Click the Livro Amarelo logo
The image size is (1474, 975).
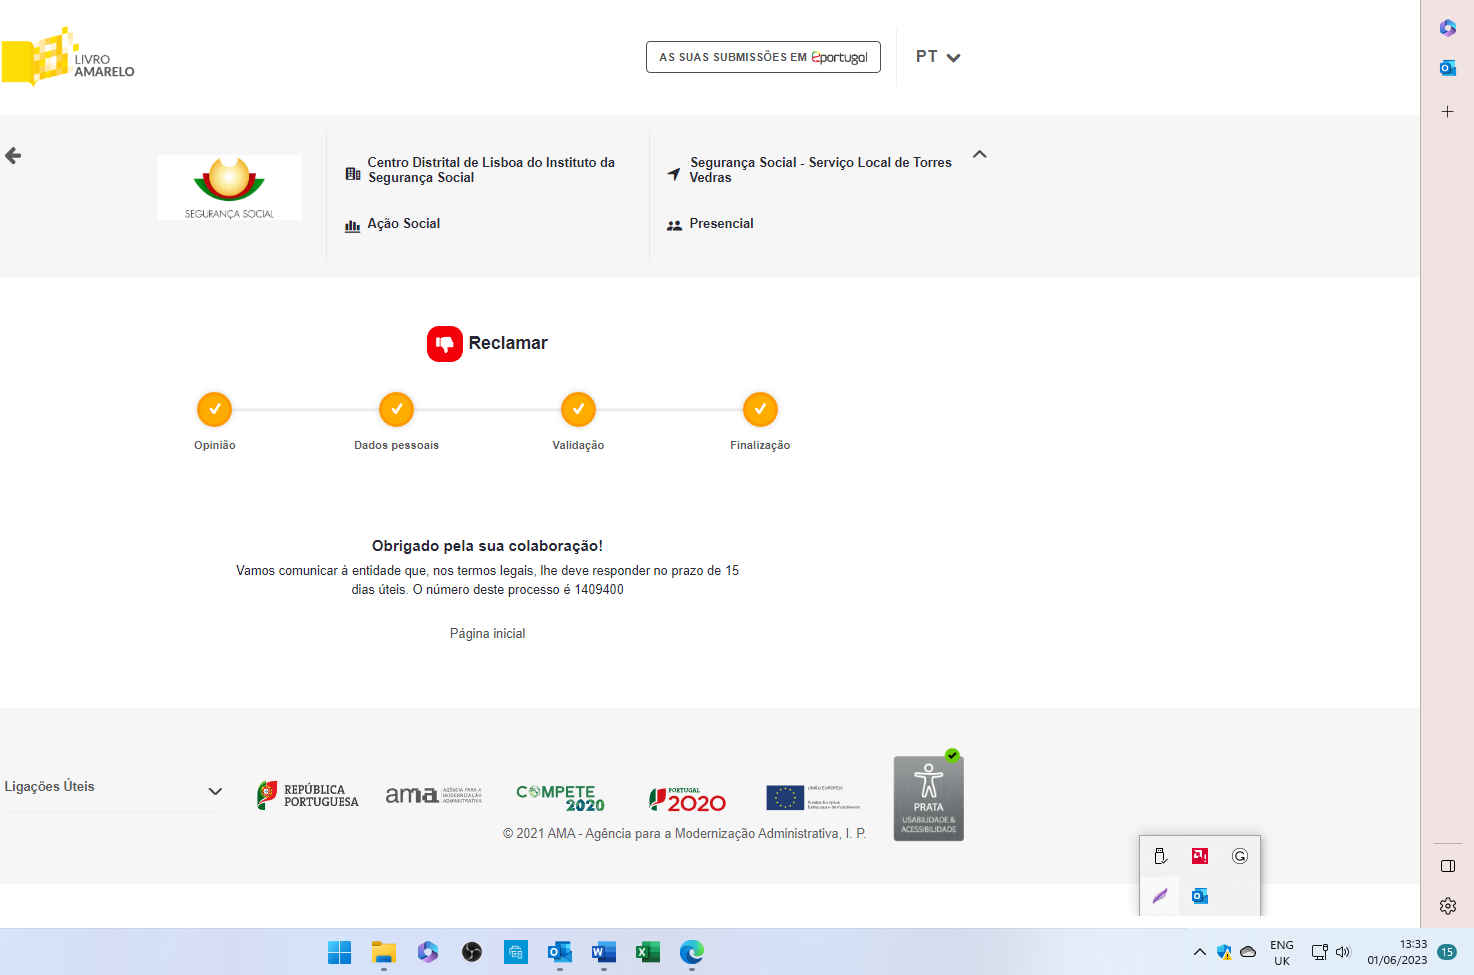click(x=68, y=57)
